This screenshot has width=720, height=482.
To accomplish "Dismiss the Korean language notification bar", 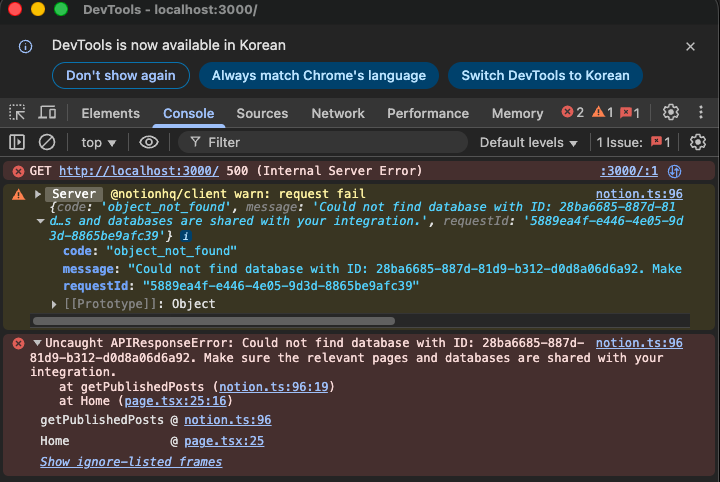I will point(690,46).
